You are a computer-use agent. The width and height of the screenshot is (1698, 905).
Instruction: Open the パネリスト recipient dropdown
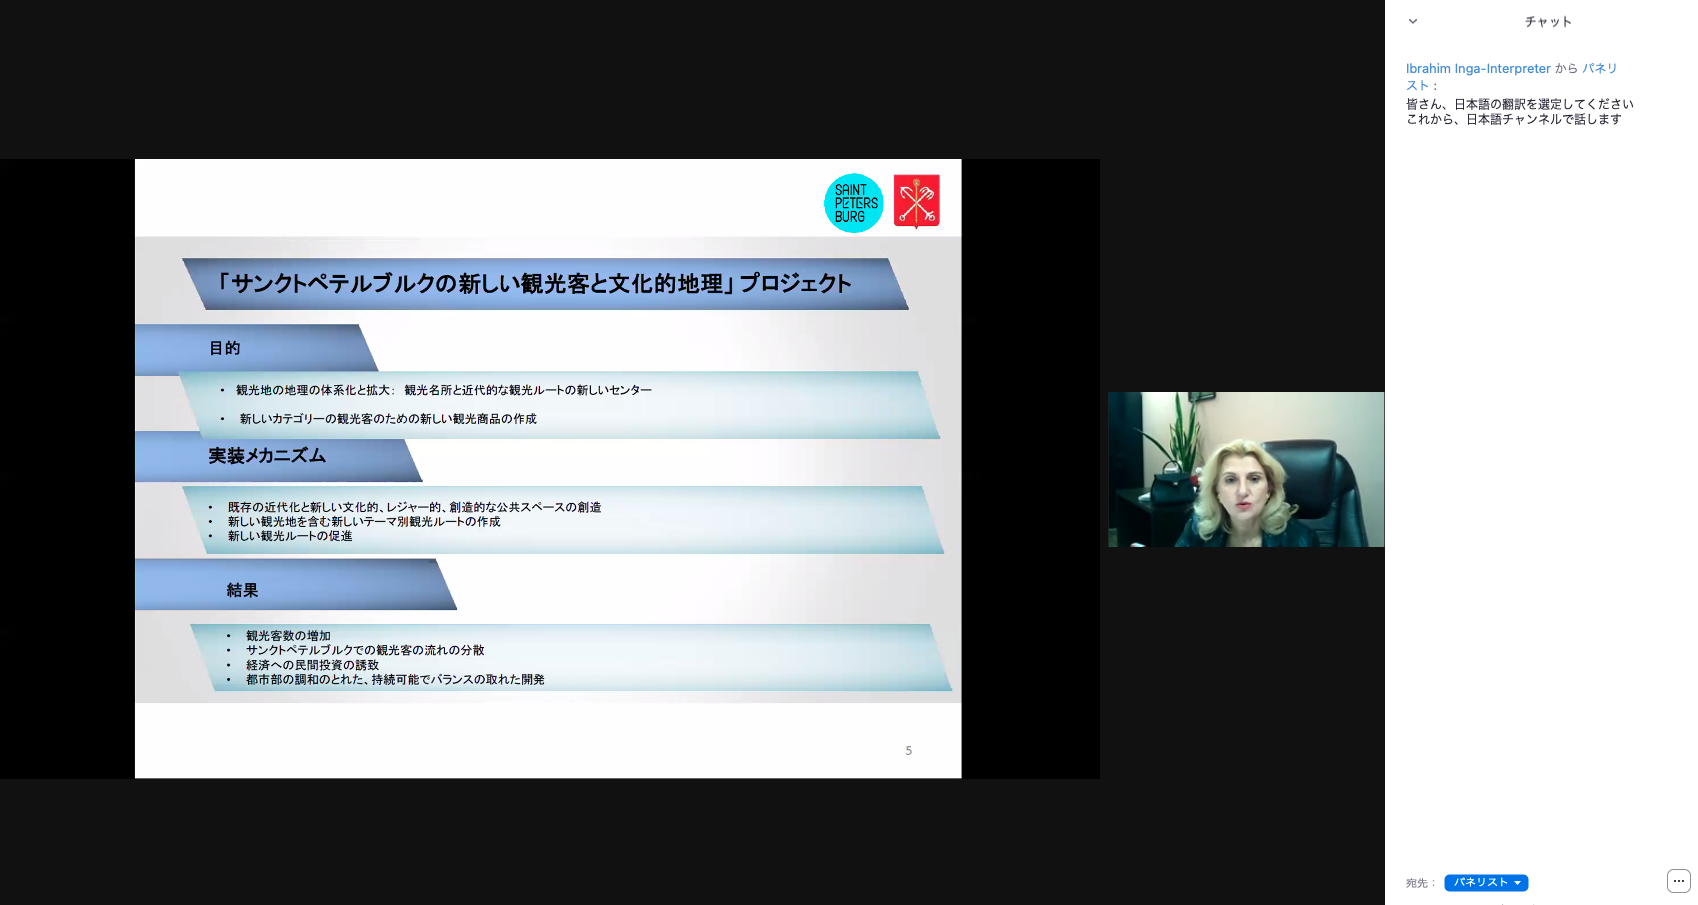1485,883
